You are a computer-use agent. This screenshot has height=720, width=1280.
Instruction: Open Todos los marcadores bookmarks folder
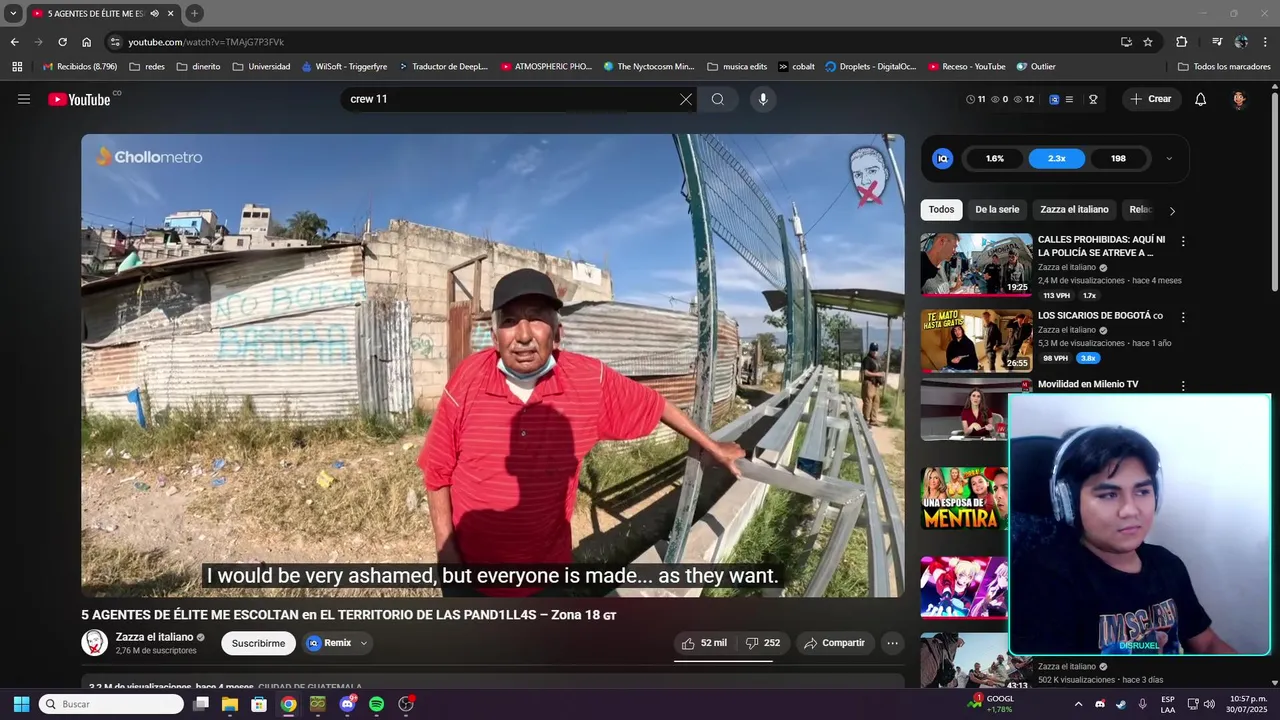[x=1223, y=66]
